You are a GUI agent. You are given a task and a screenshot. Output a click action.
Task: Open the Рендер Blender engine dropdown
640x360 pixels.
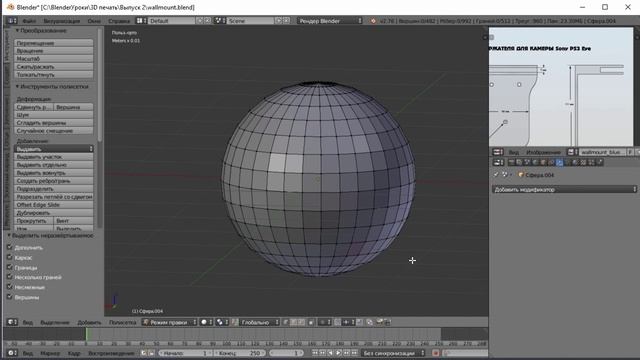tap(330, 20)
